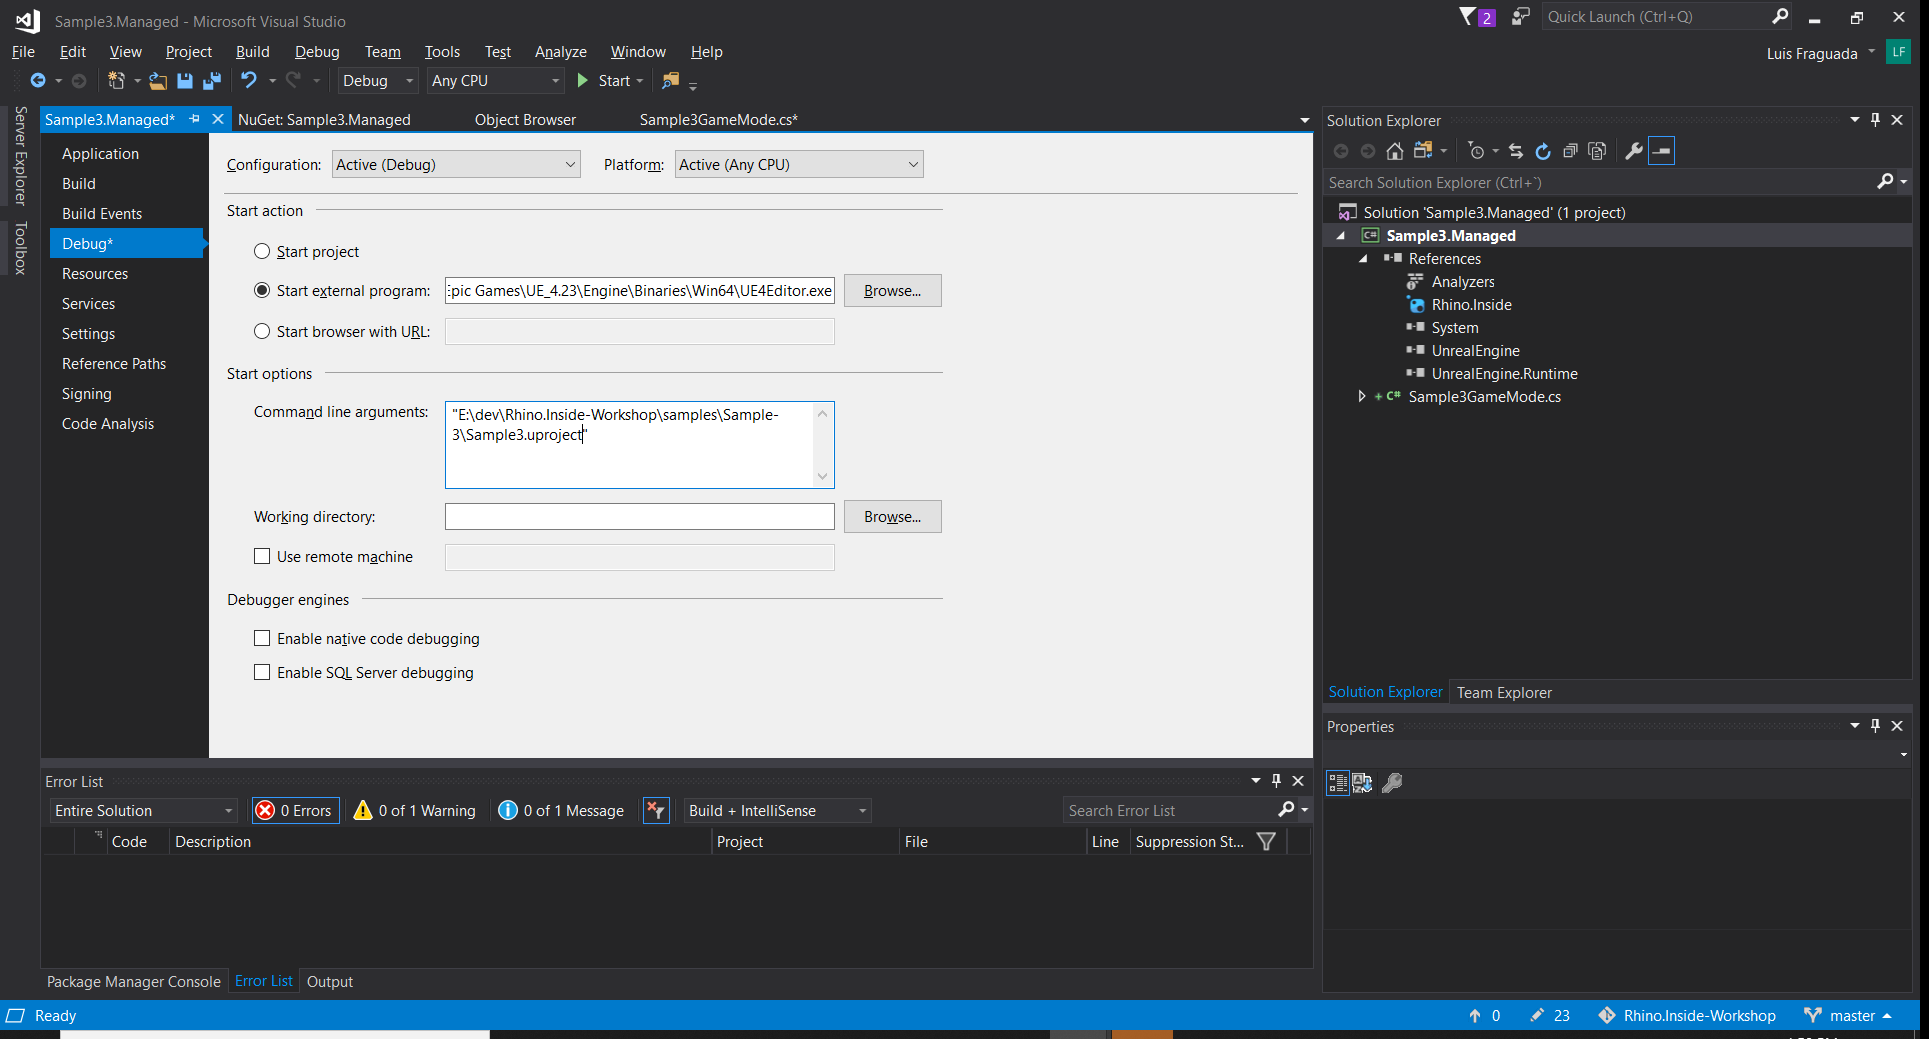Toggle the Preview Selected Items icon
Image resolution: width=1929 pixels, height=1039 pixels.
pyautogui.click(x=1661, y=151)
